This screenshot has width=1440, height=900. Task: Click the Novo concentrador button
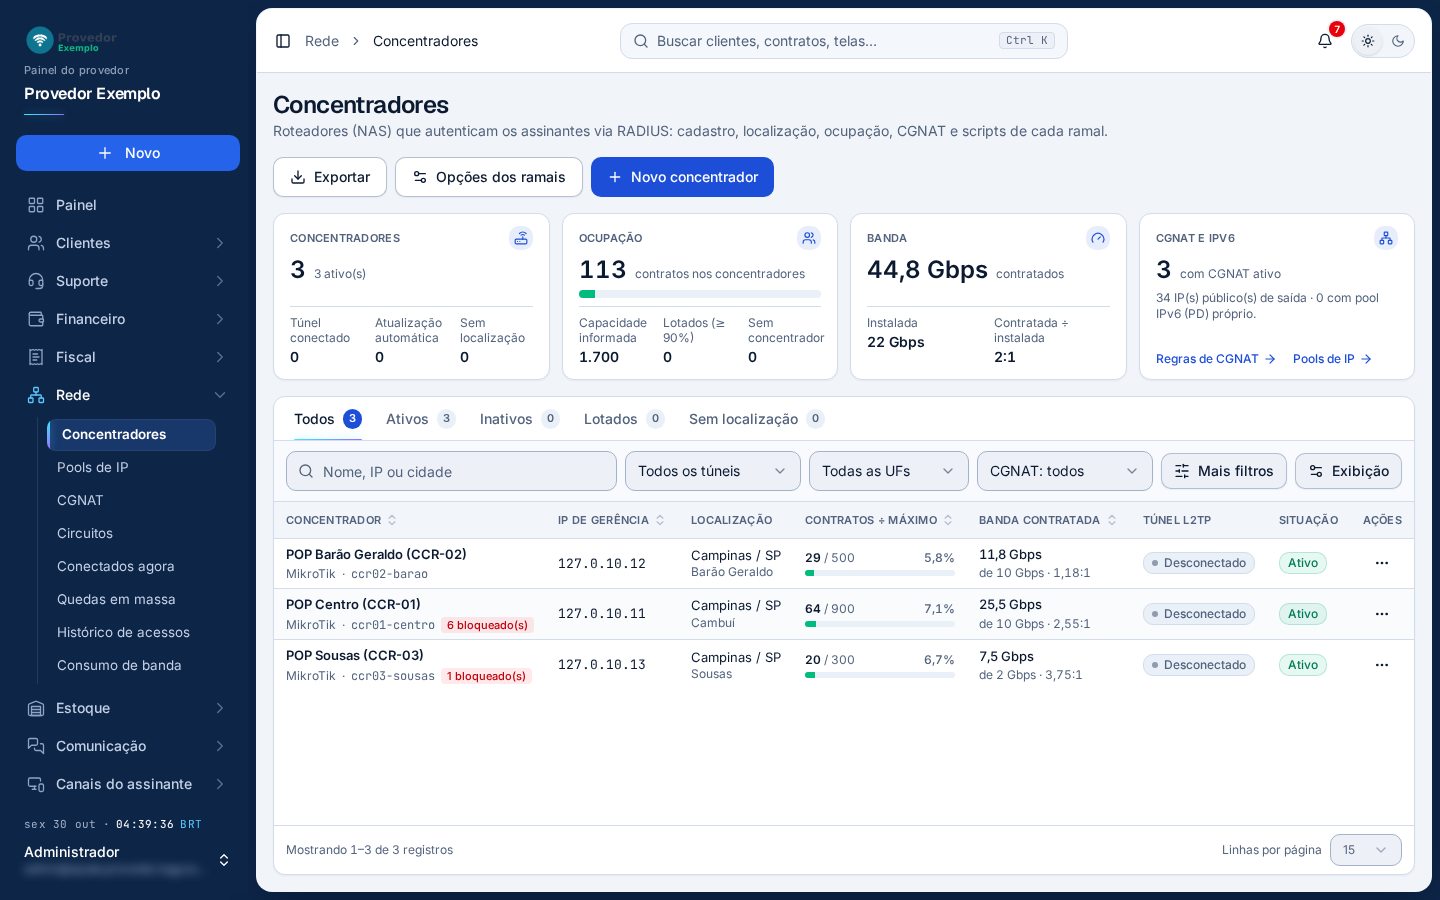point(682,177)
